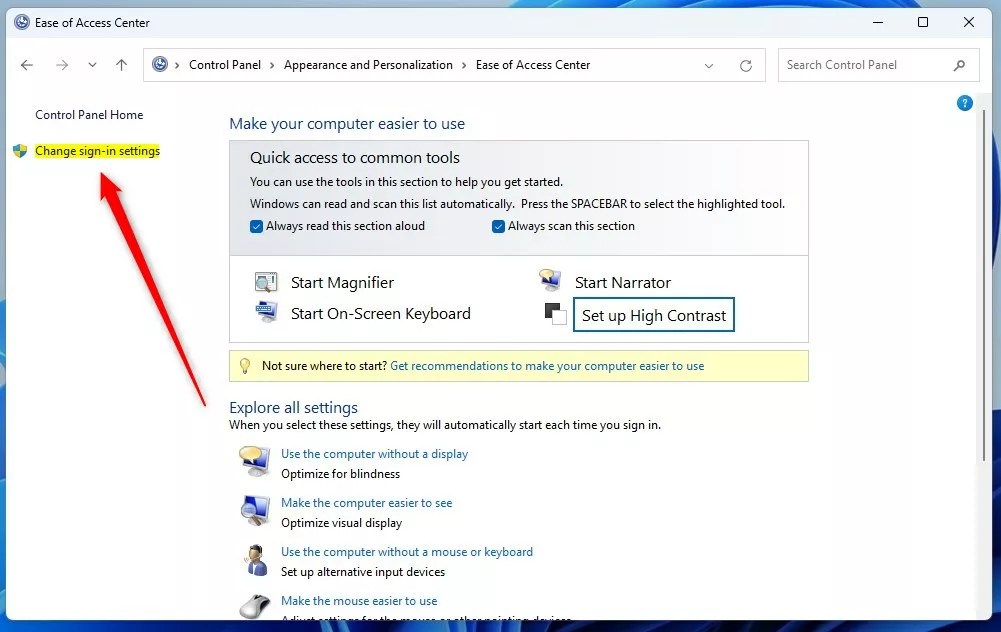Click the mouse icon near mouse settings
1001x632 pixels.
(x=255, y=606)
